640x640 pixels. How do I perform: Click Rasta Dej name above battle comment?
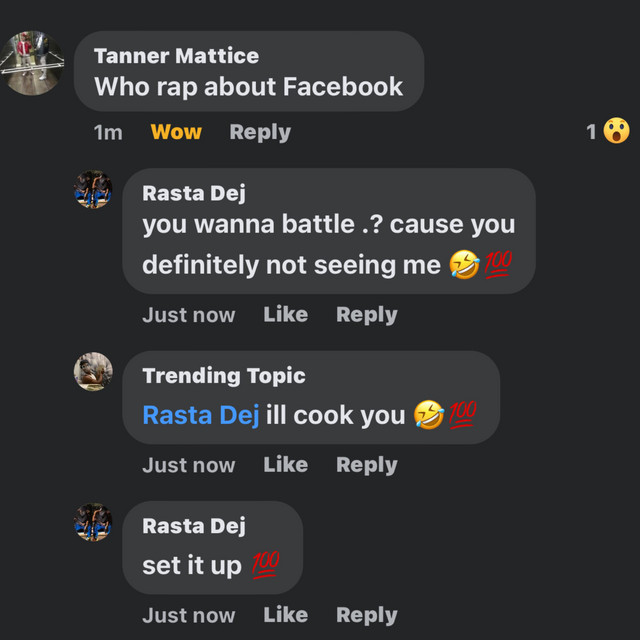click(x=194, y=193)
